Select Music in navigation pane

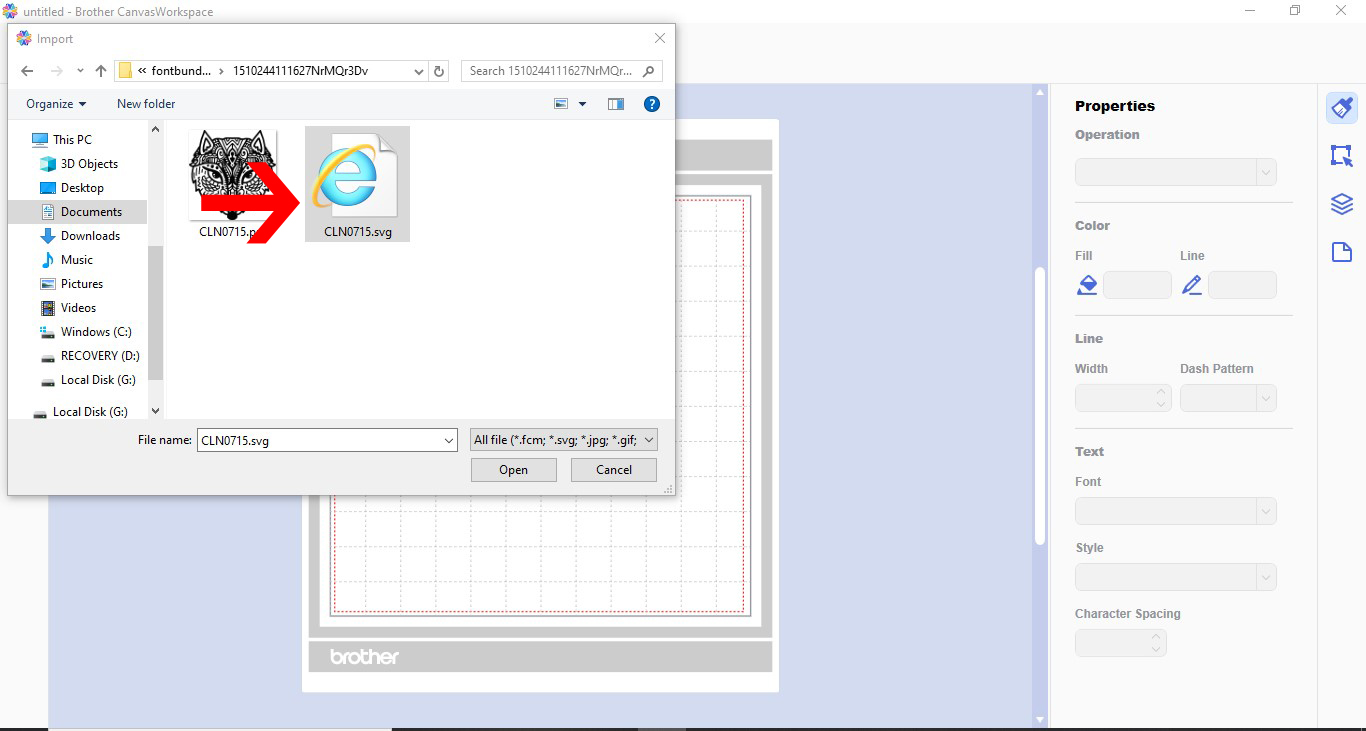[x=77, y=260]
